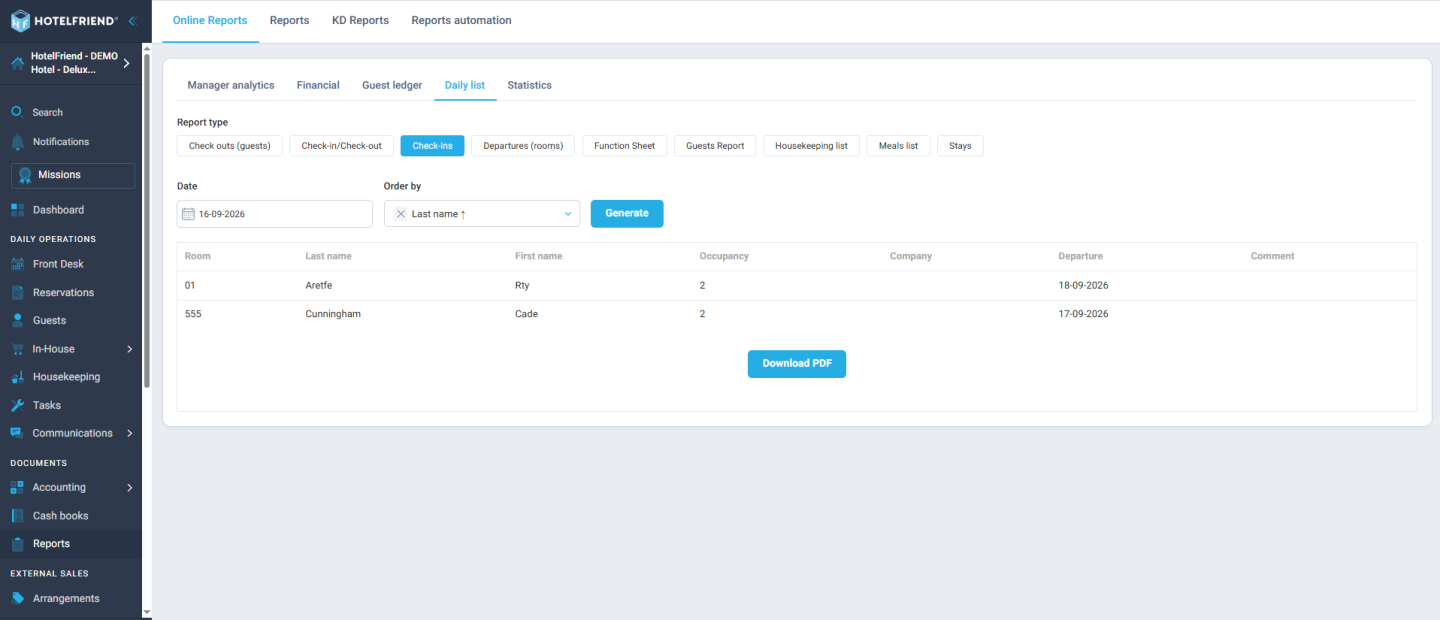Select the Statistics tab

[529, 85]
